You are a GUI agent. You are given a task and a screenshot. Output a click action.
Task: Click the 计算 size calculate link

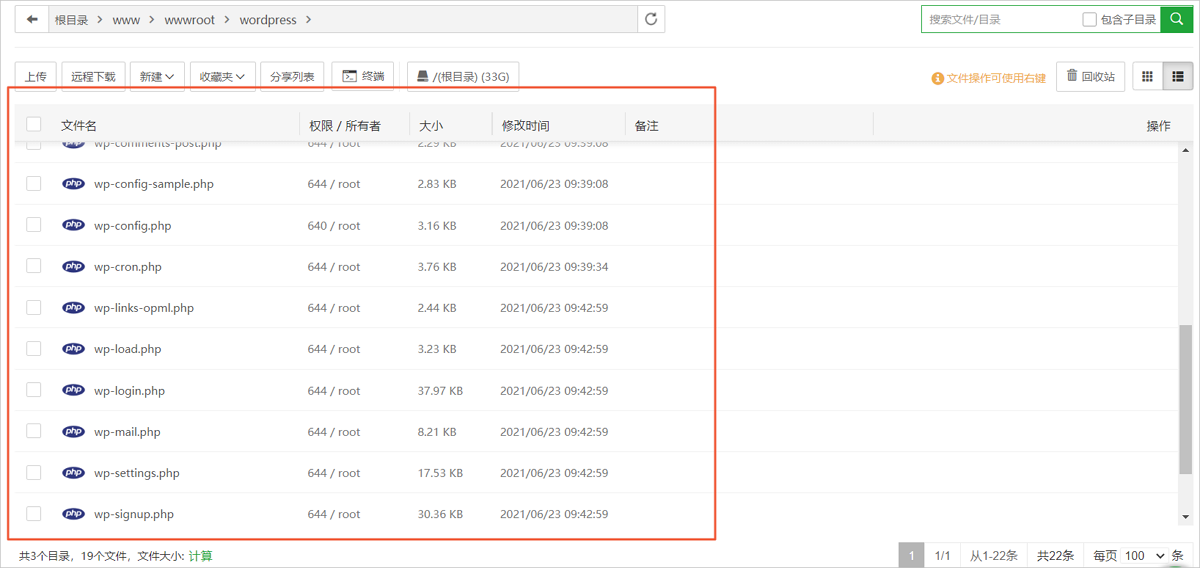201,556
